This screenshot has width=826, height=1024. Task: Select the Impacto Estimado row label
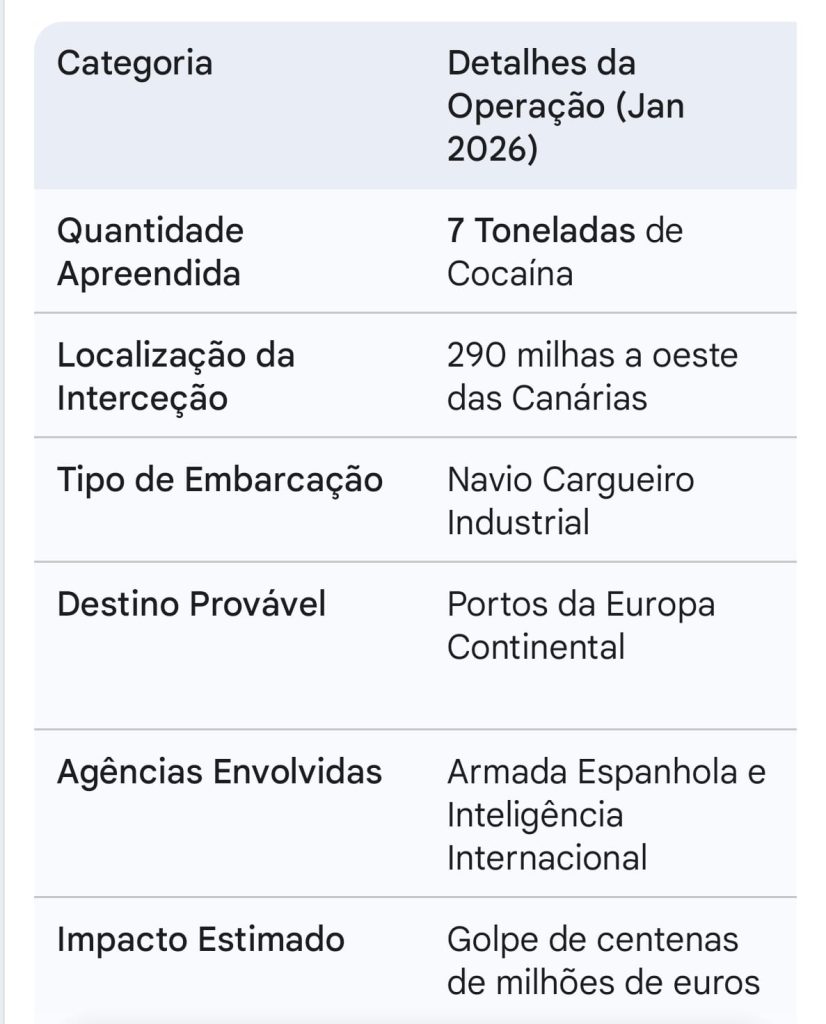tap(201, 939)
